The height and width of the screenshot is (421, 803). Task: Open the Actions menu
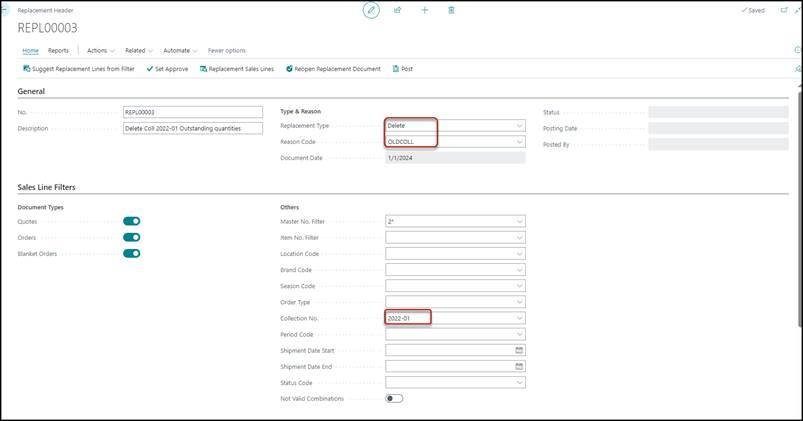pos(100,50)
